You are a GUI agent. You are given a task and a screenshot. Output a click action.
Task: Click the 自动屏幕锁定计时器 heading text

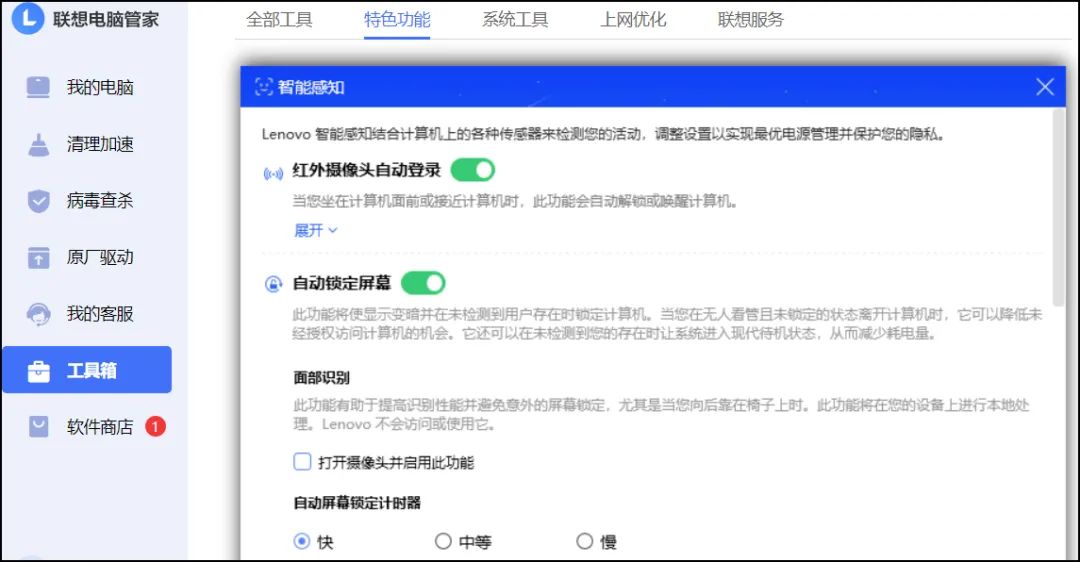357,503
